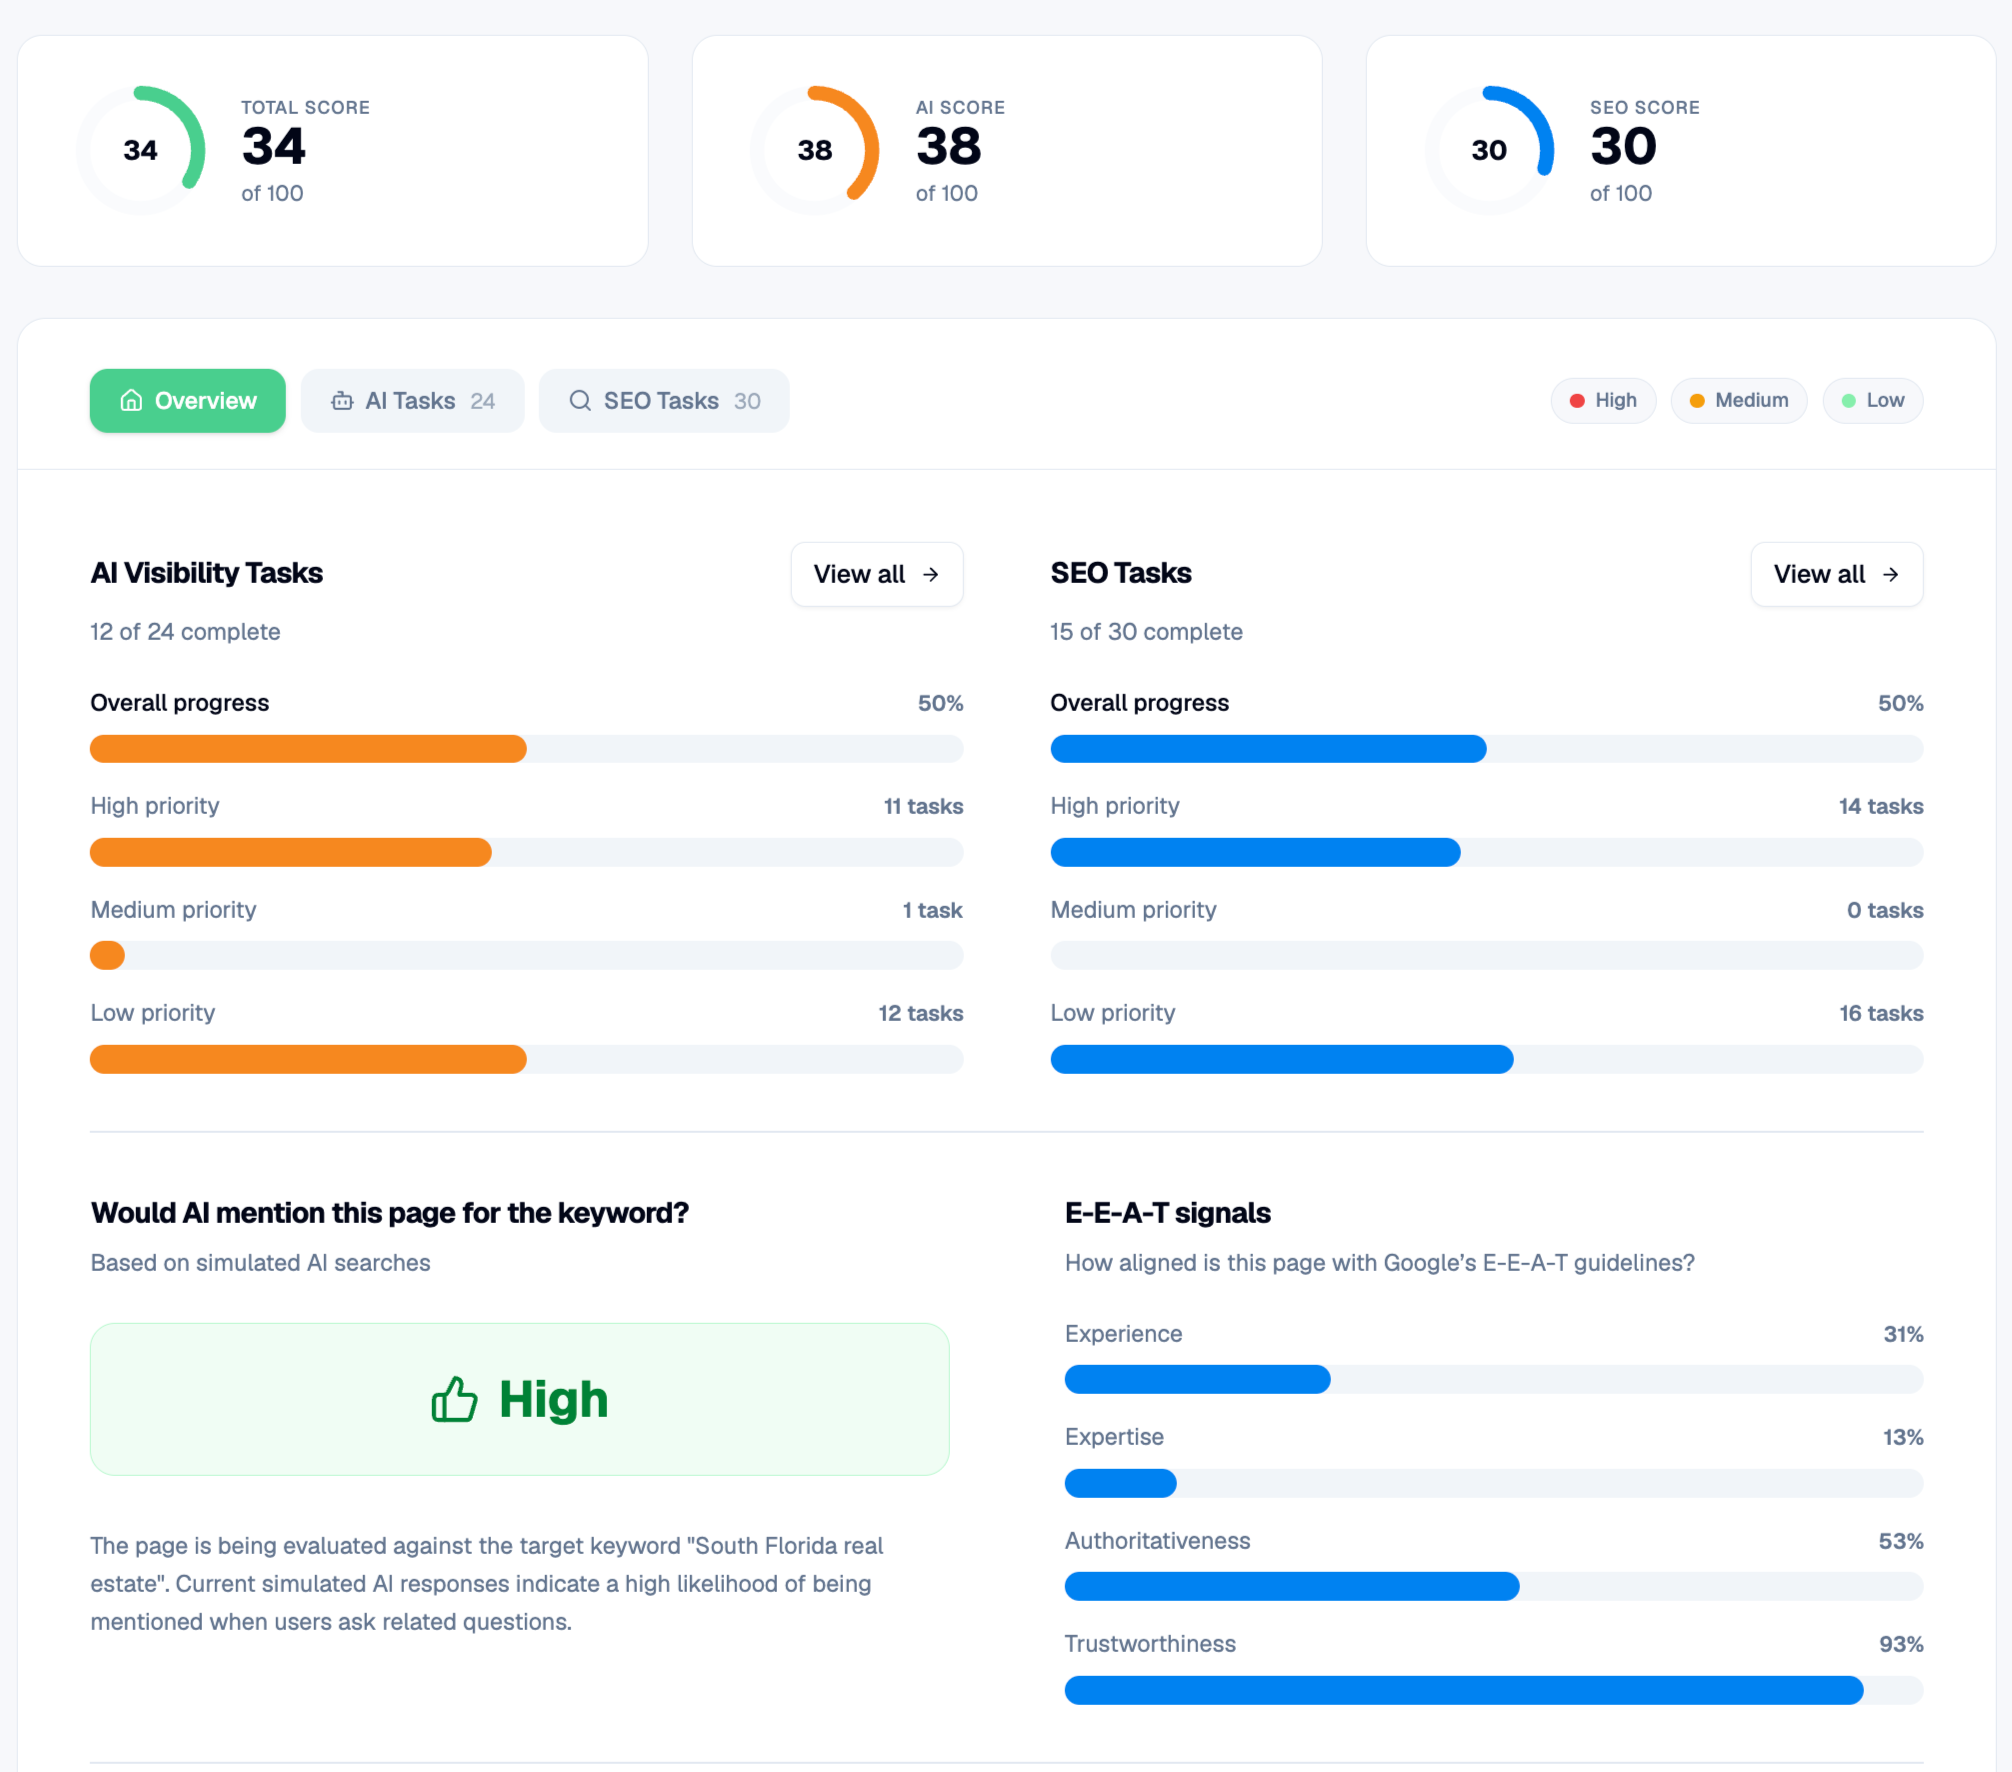This screenshot has width=2012, height=1772.
Task: Toggle the Medium priority filter chip
Action: coord(1739,401)
